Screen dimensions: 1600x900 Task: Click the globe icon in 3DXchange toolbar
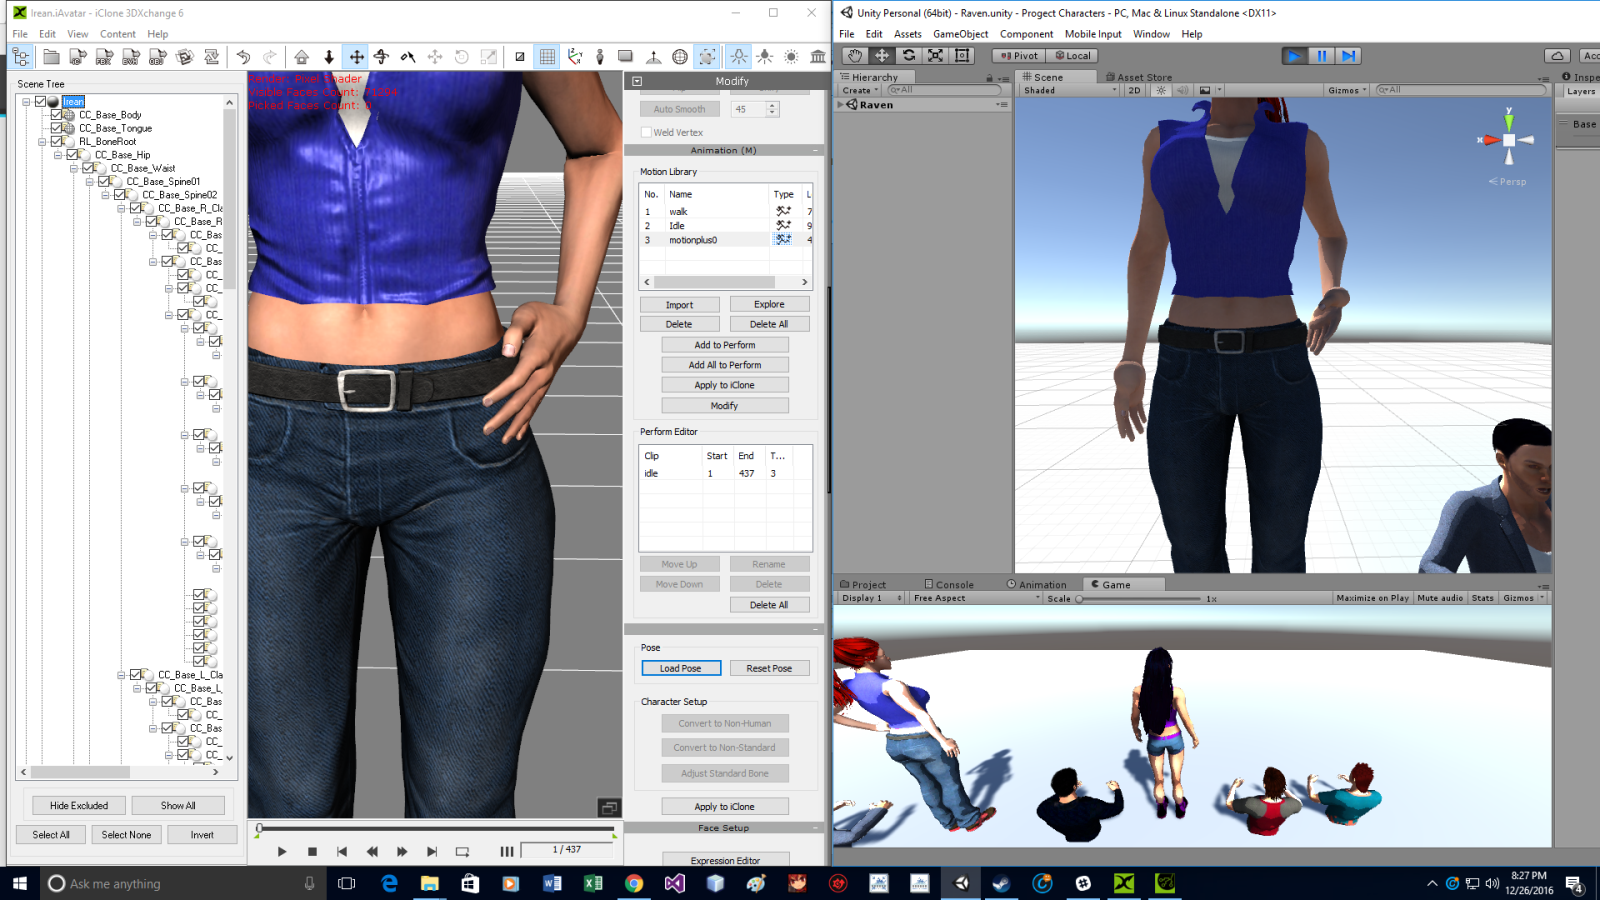click(x=680, y=57)
